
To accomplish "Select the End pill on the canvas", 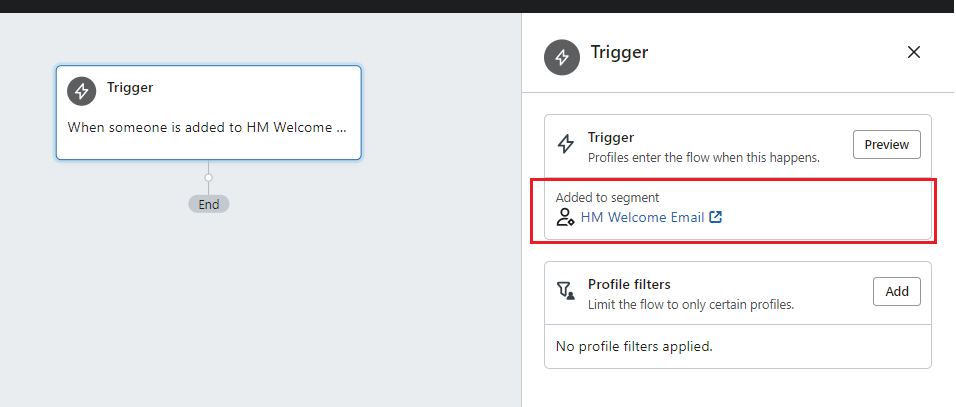I will click(209, 204).
